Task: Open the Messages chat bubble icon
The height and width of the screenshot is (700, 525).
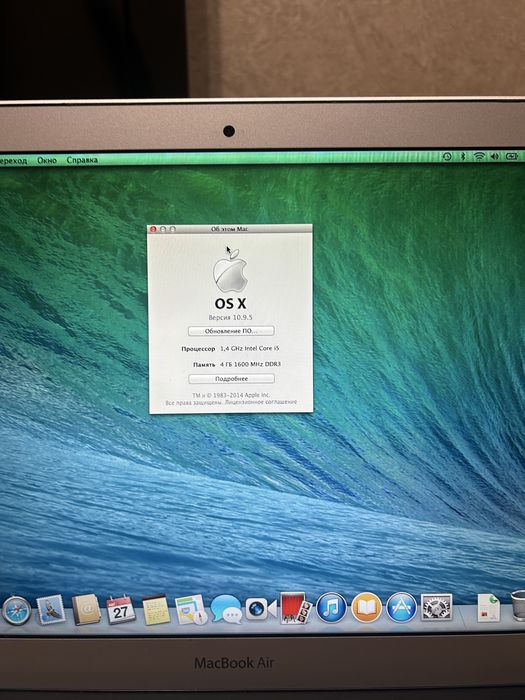Action: [x=226, y=609]
